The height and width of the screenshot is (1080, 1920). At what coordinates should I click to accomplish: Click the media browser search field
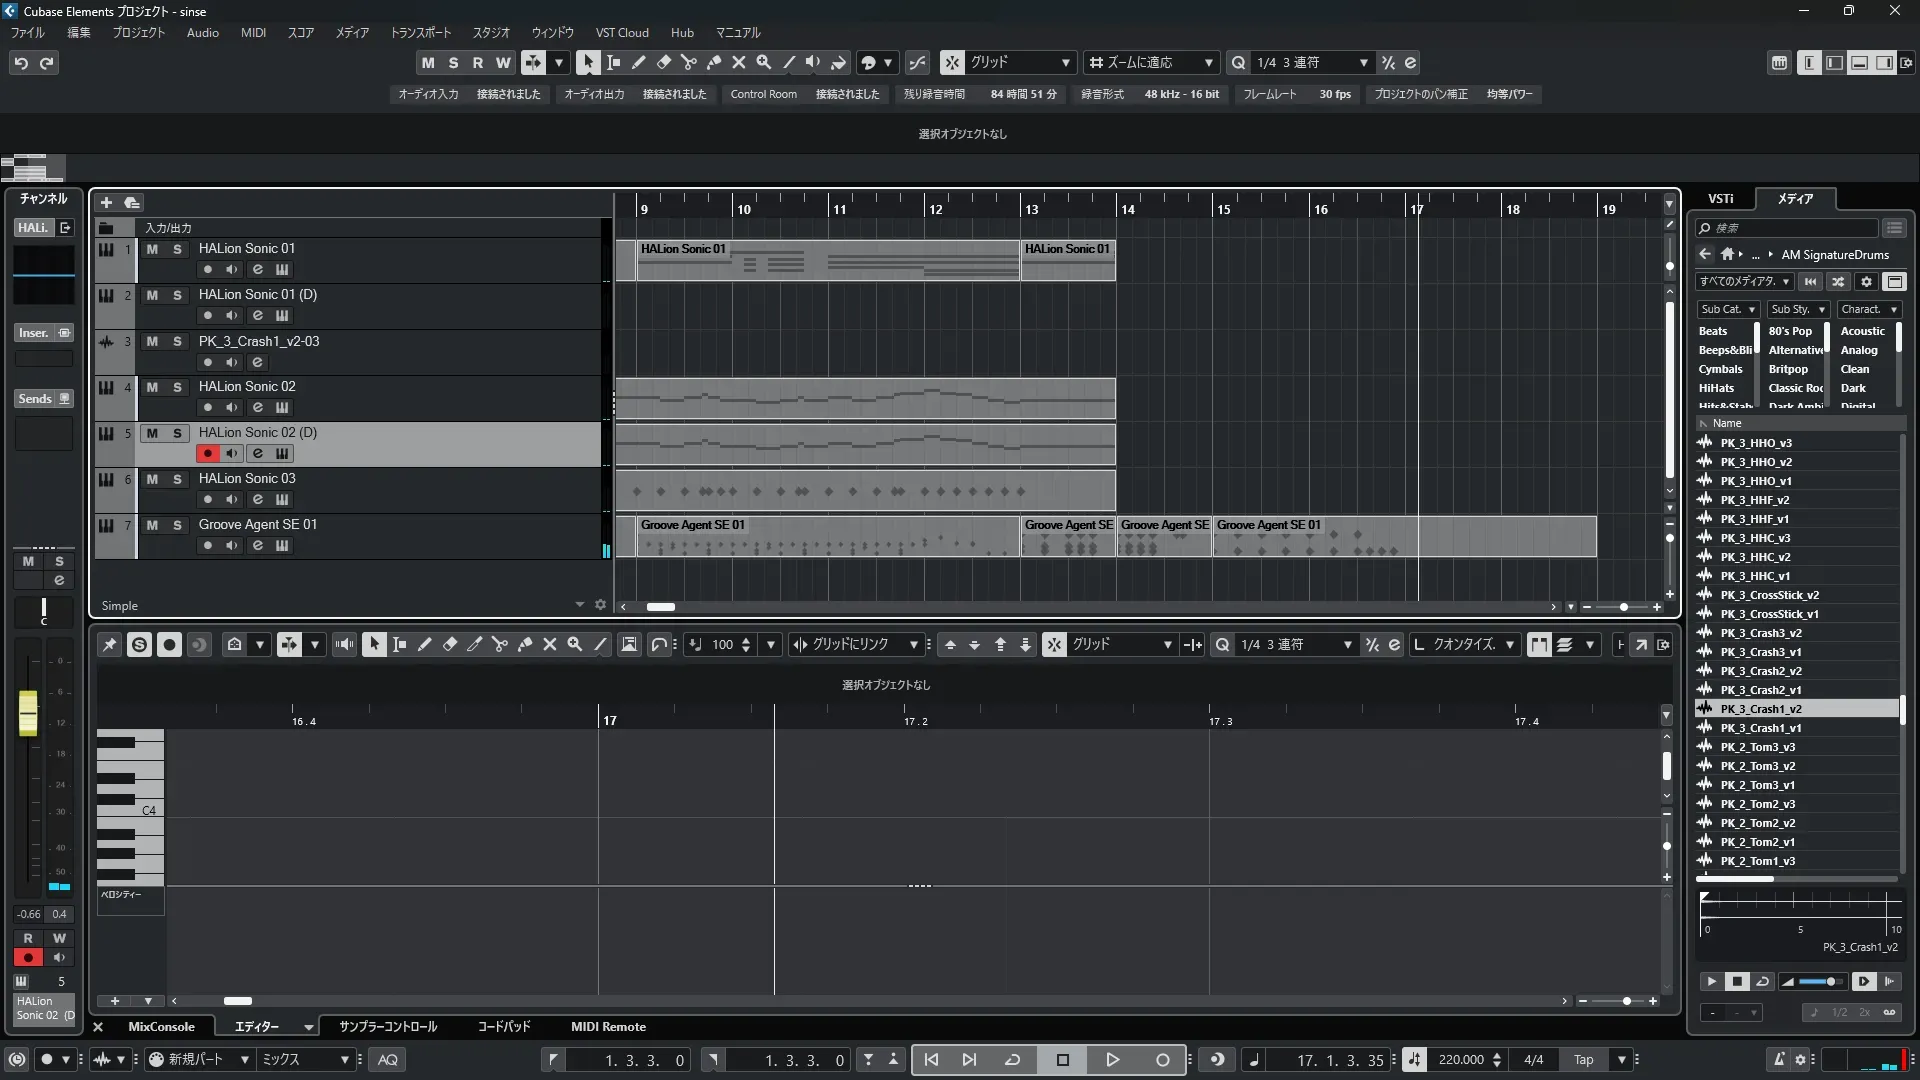[1790, 228]
